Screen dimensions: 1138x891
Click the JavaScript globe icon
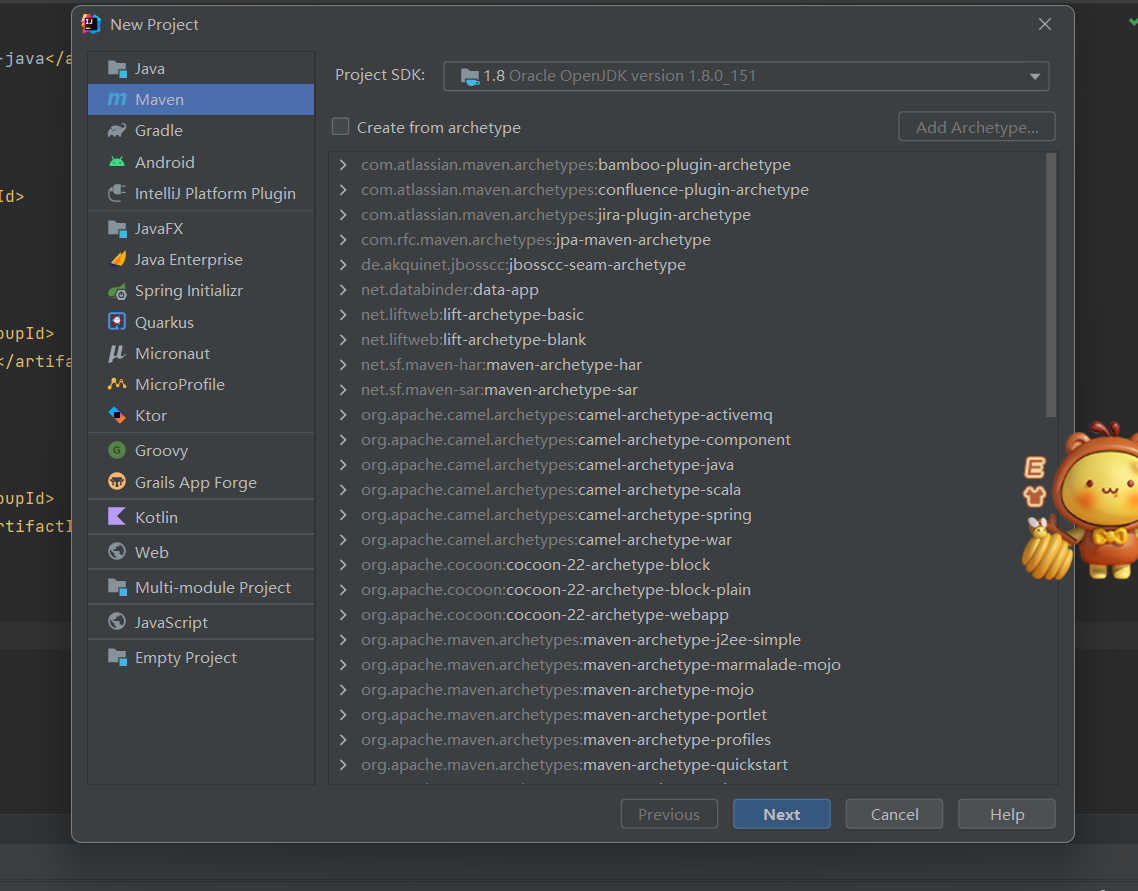click(117, 622)
